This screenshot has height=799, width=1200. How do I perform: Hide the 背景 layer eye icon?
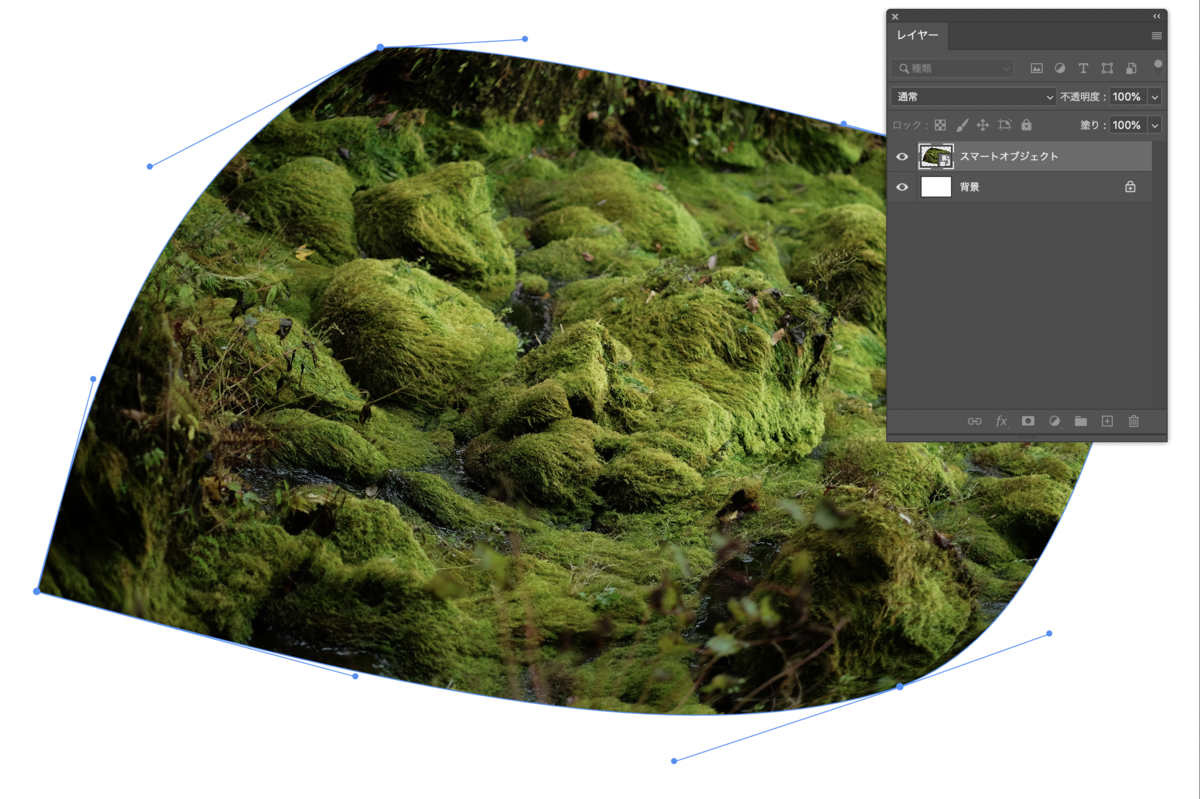coord(903,187)
